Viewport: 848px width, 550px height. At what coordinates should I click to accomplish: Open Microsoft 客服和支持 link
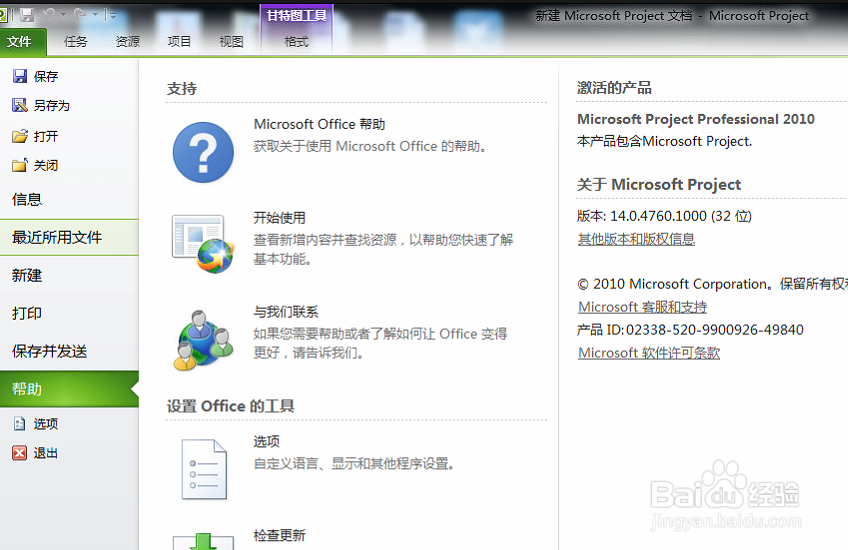click(642, 307)
